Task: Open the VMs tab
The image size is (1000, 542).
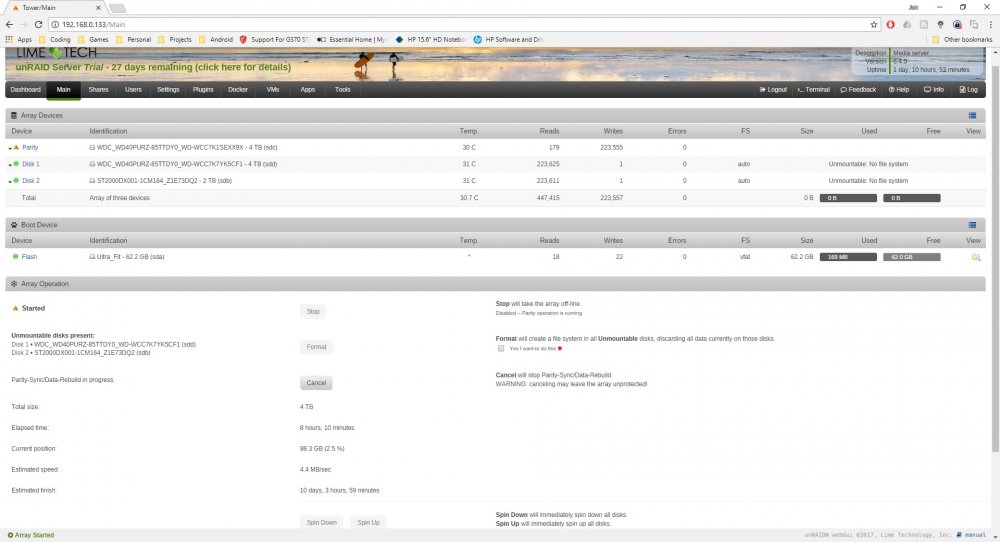Action: tap(273, 90)
